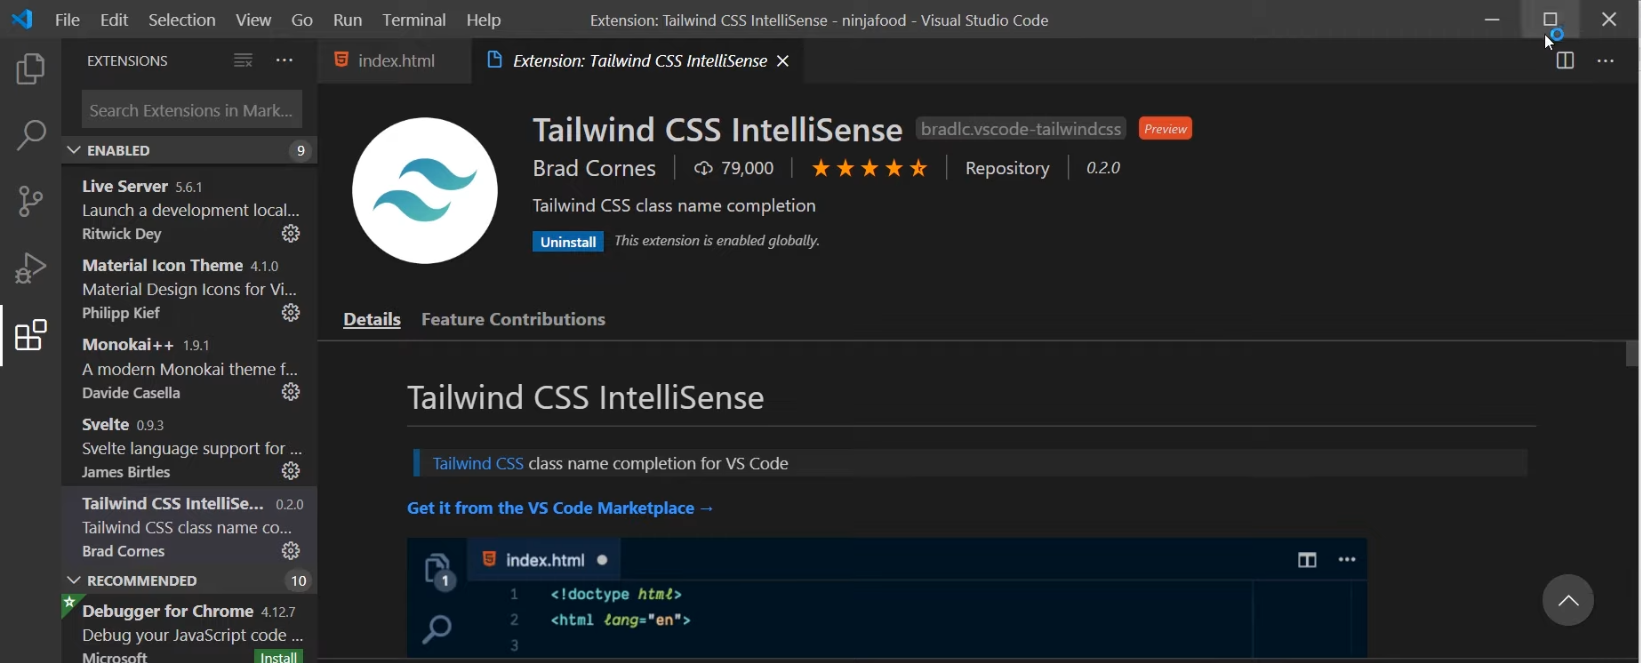The width and height of the screenshot is (1641, 663).
Task: Open the Terminal menu
Action: click(414, 20)
